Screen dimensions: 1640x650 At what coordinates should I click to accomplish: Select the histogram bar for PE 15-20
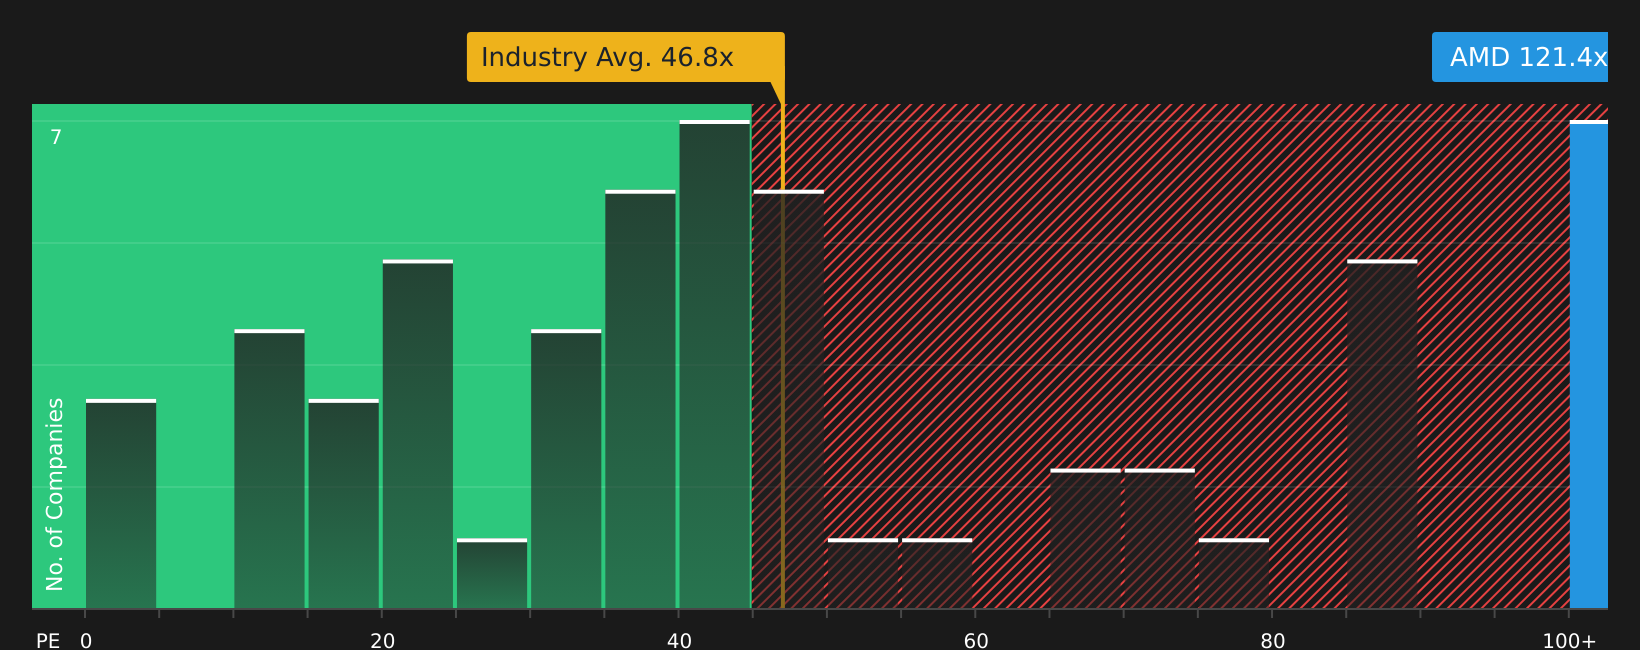(x=344, y=504)
